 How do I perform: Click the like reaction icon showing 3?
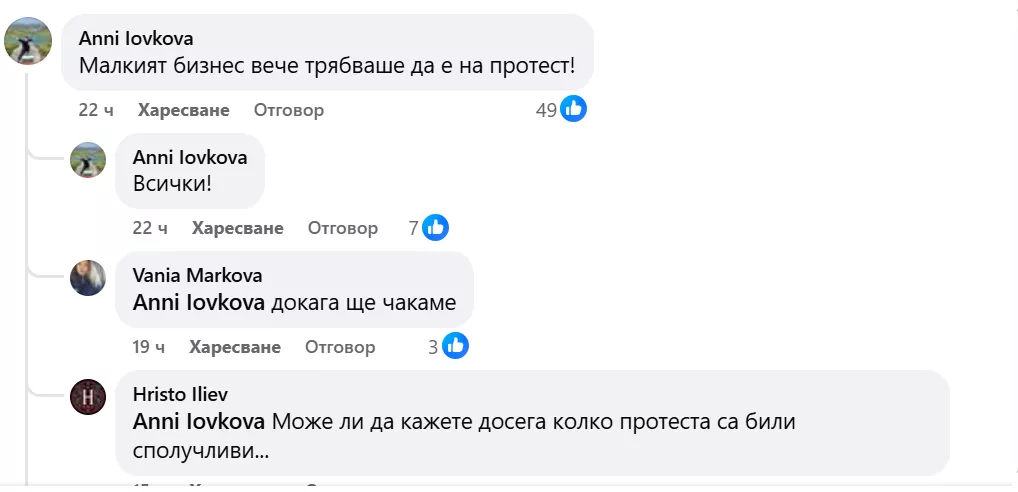pyautogui.click(x=455, y=347)
